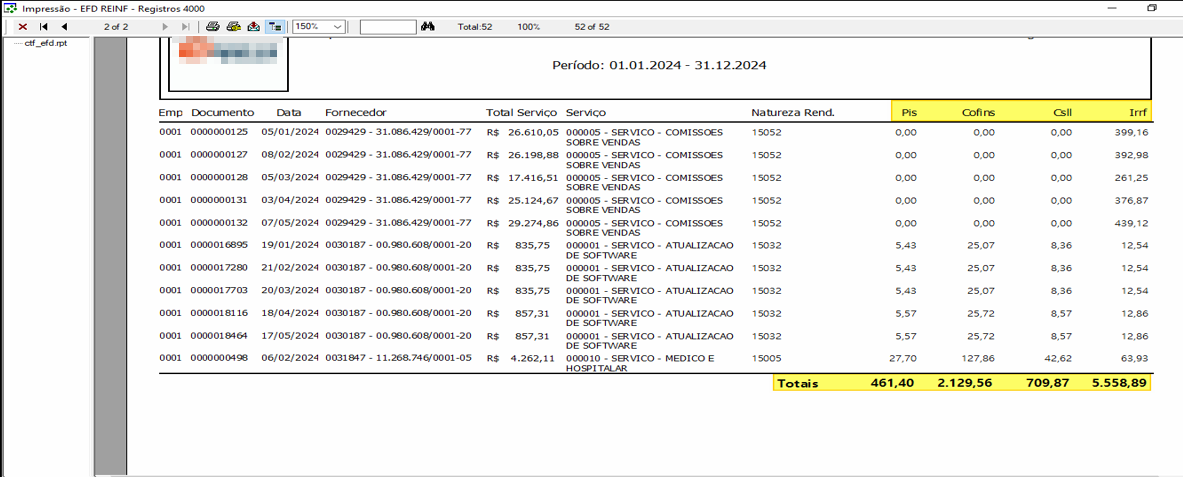
Task: Click the Pis column header
Action: tap(909, 112)
